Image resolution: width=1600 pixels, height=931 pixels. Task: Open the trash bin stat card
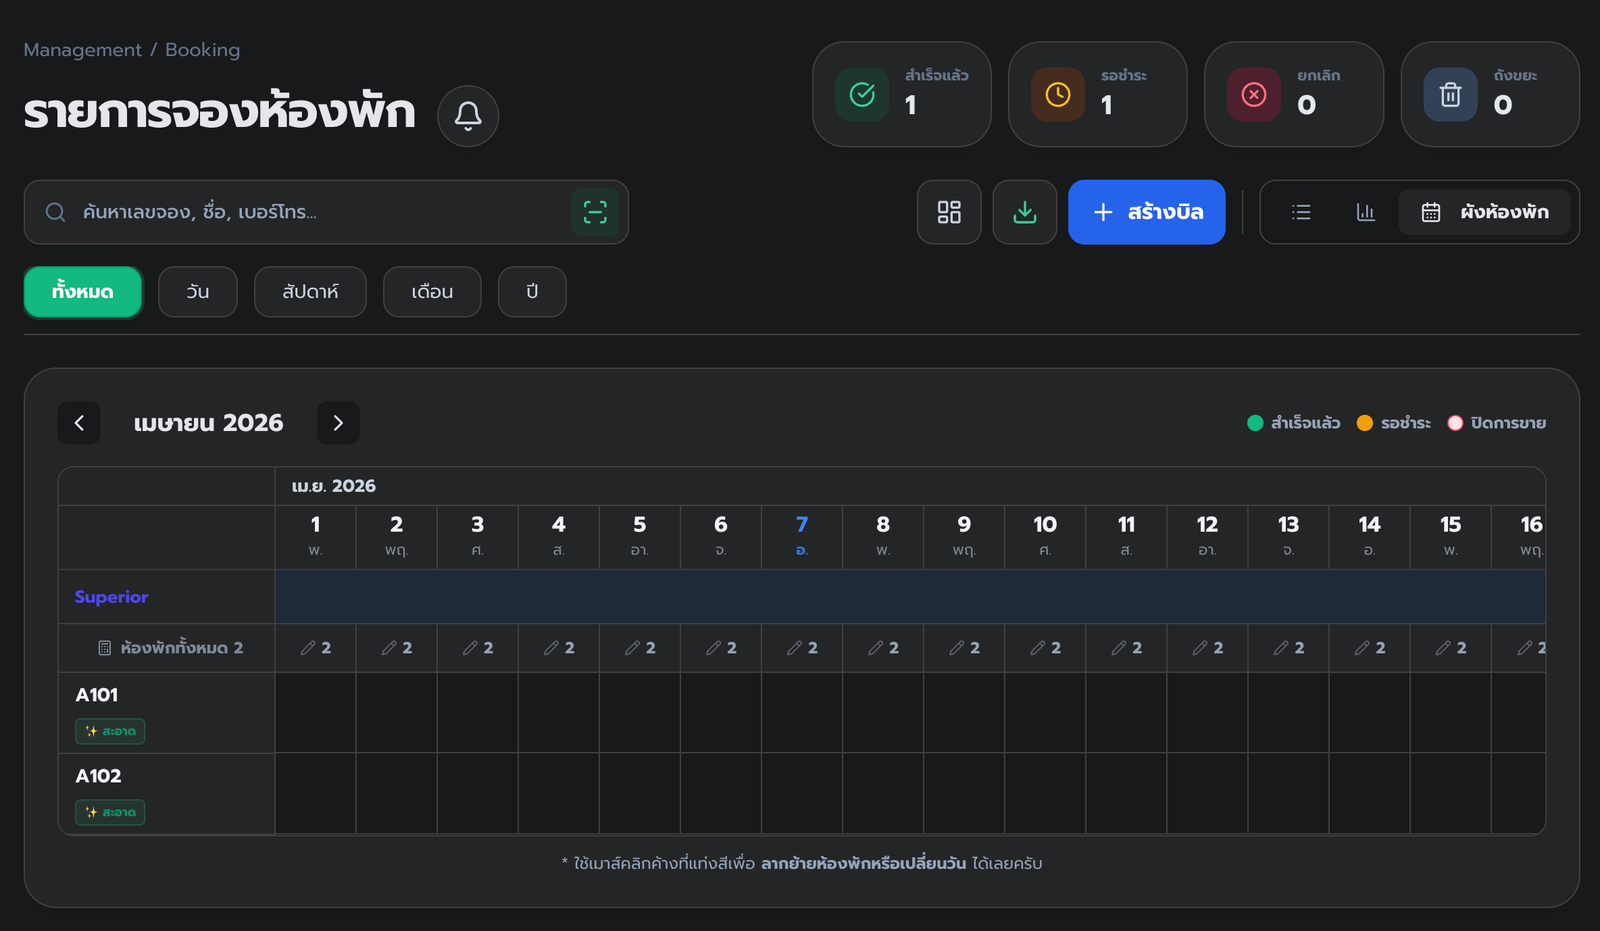[1490, 94]
